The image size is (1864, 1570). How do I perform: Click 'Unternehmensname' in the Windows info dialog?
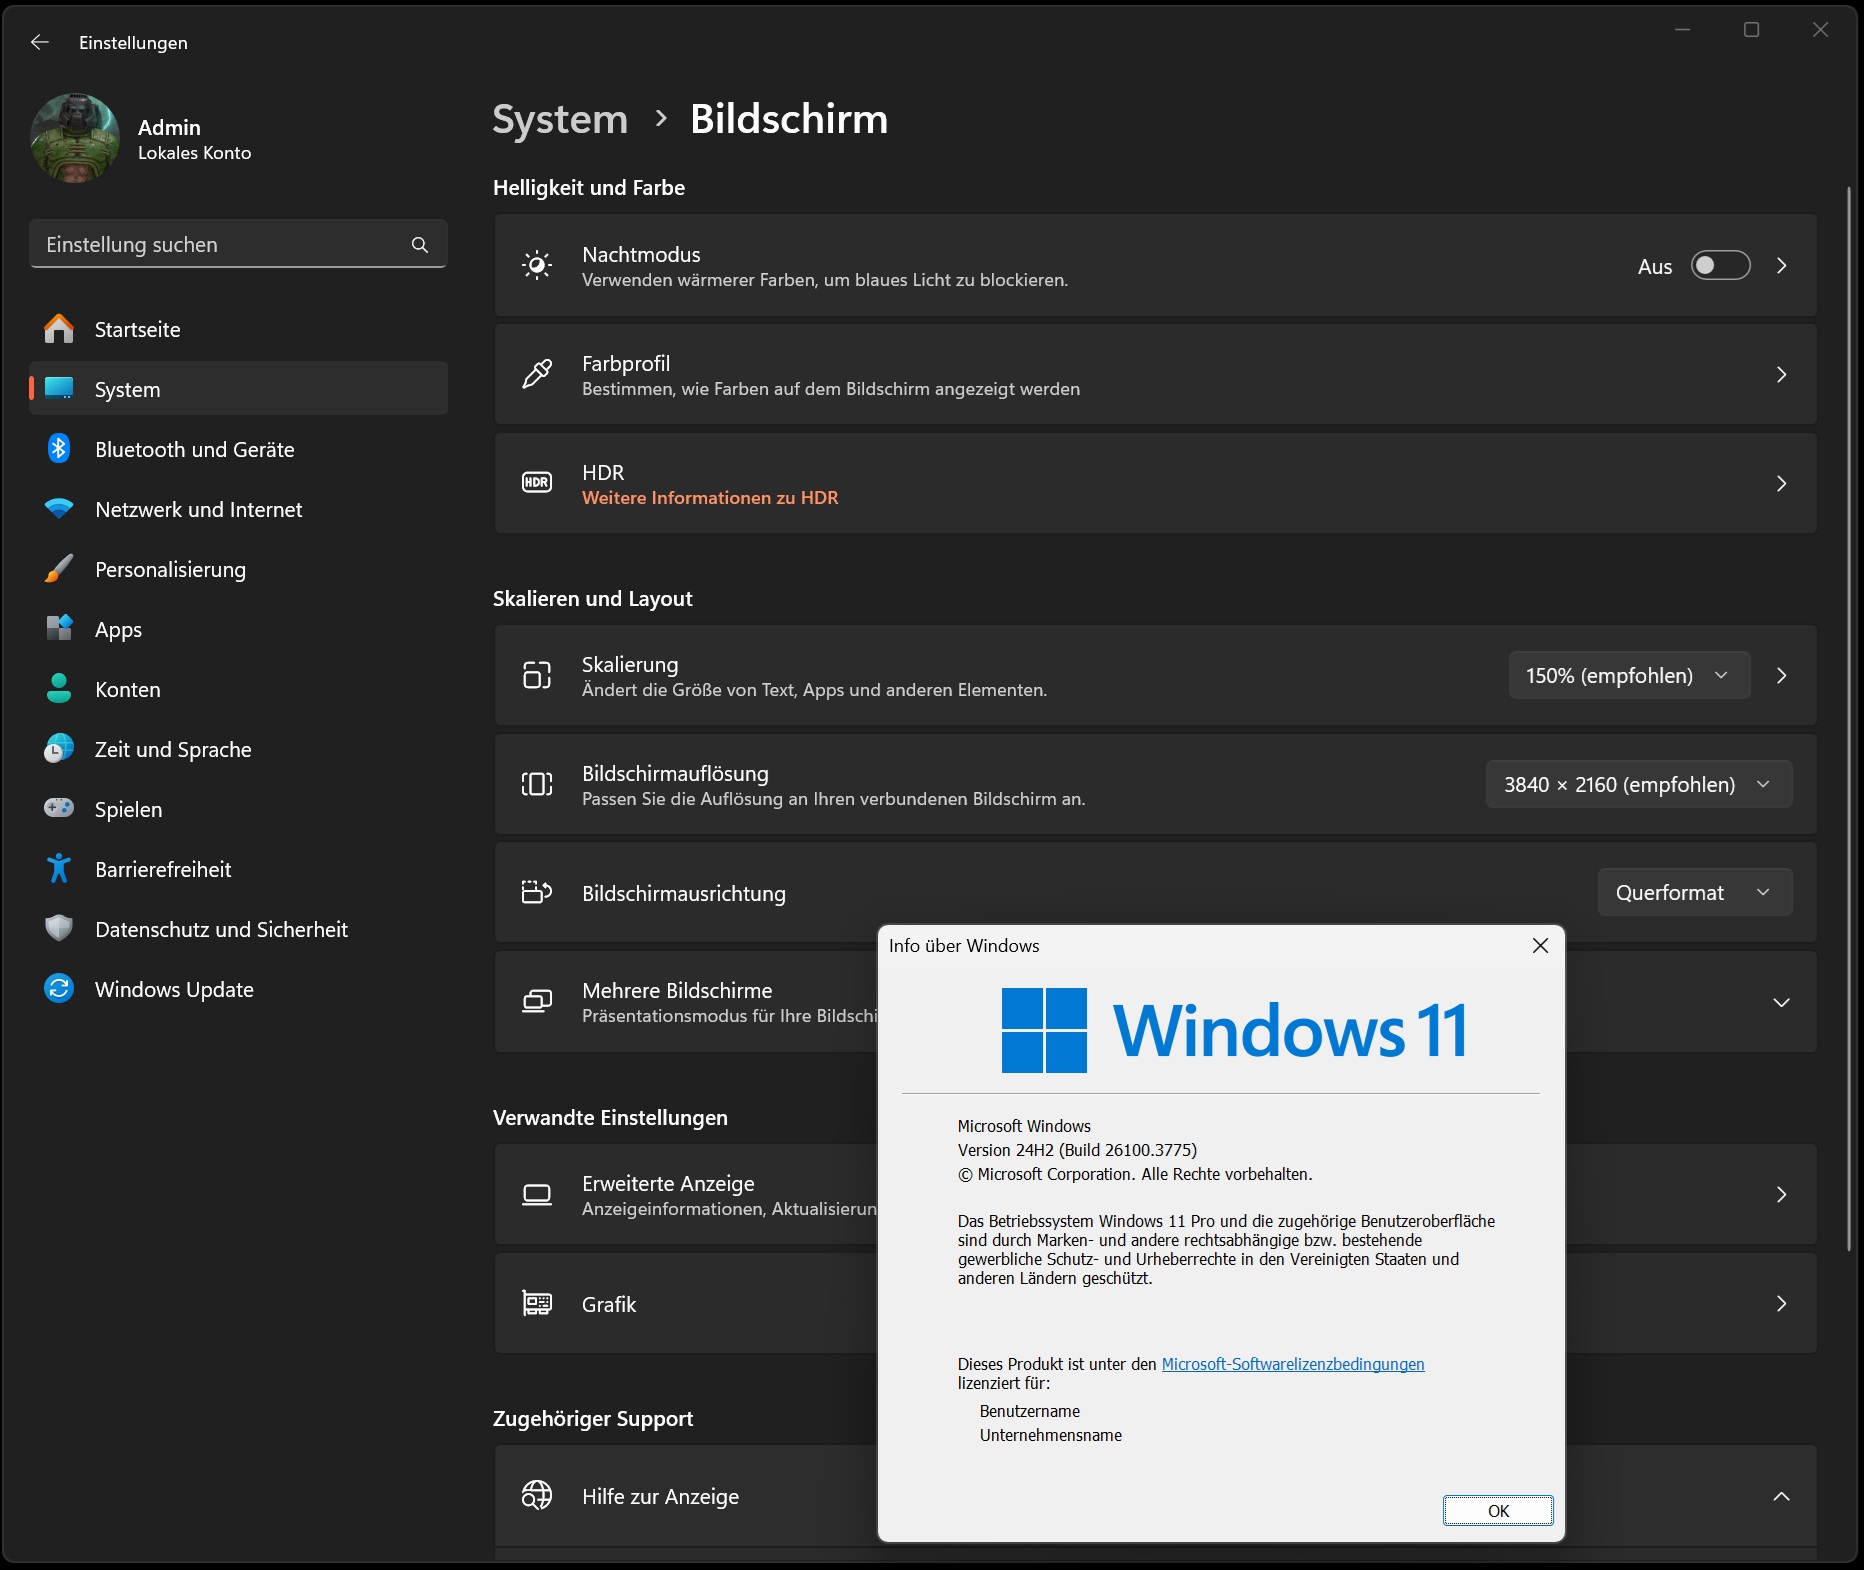coord(1051,1435)
